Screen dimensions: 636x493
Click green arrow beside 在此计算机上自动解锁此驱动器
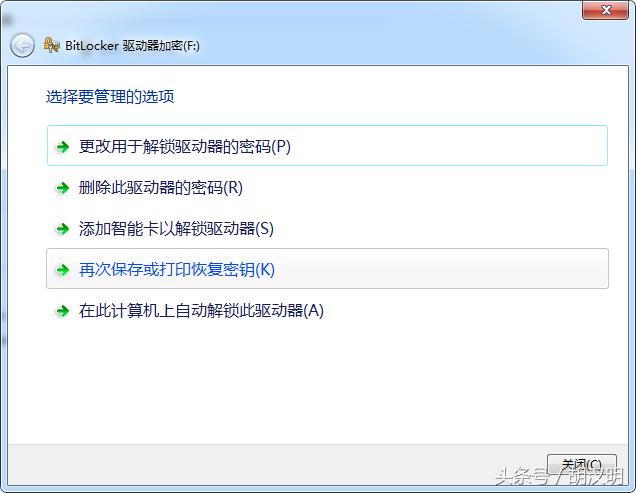click(62, 311)
